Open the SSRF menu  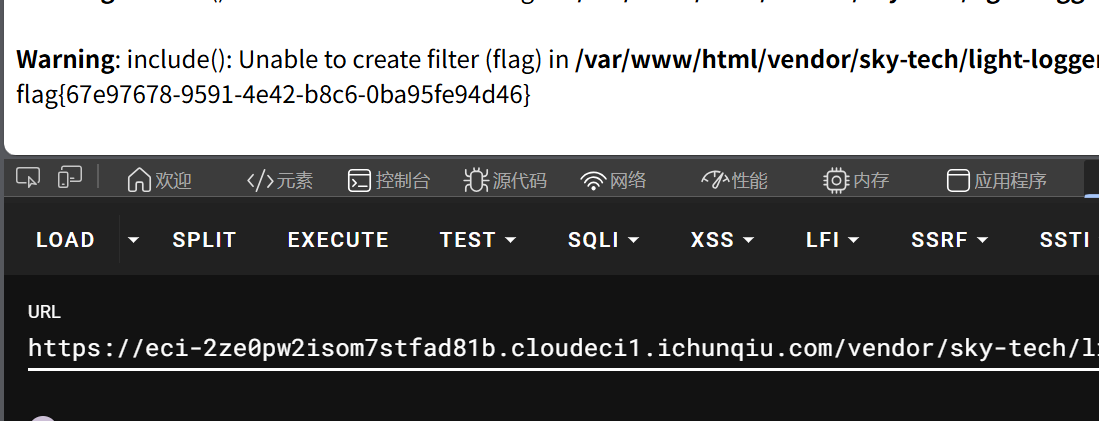click(949, 240)
